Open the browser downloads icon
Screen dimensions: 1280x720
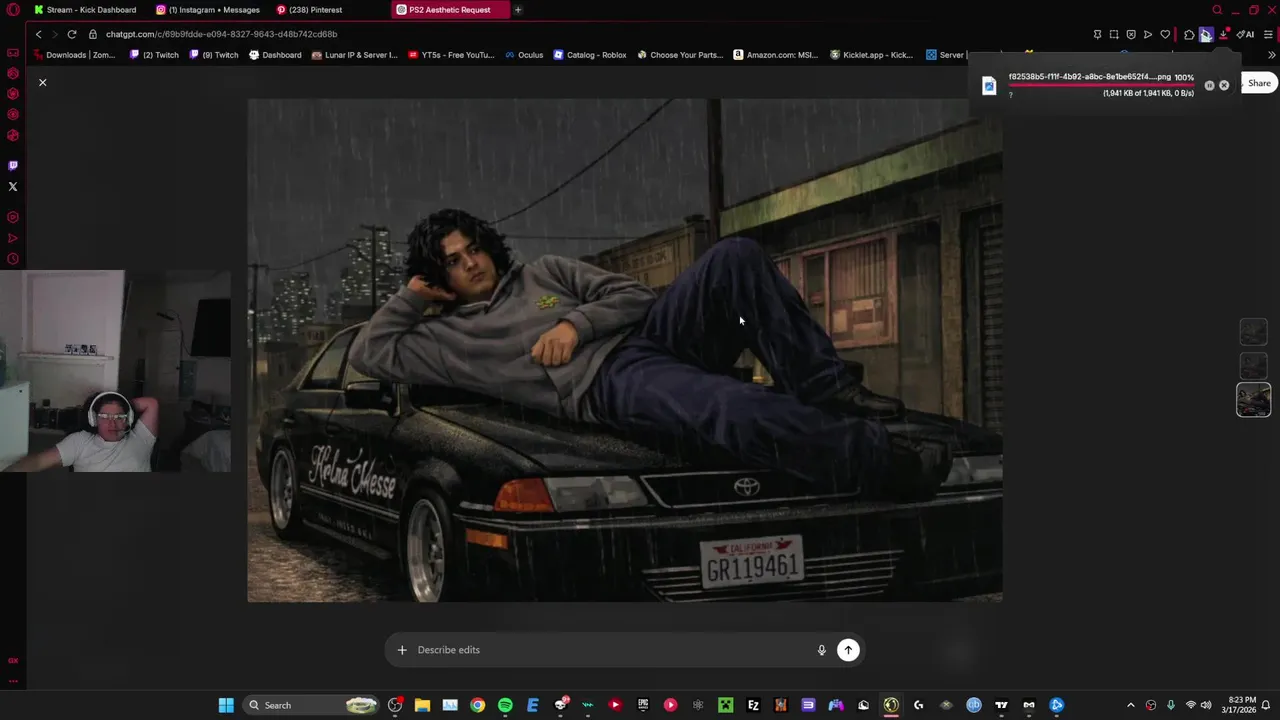click(x=1224, y=34)
